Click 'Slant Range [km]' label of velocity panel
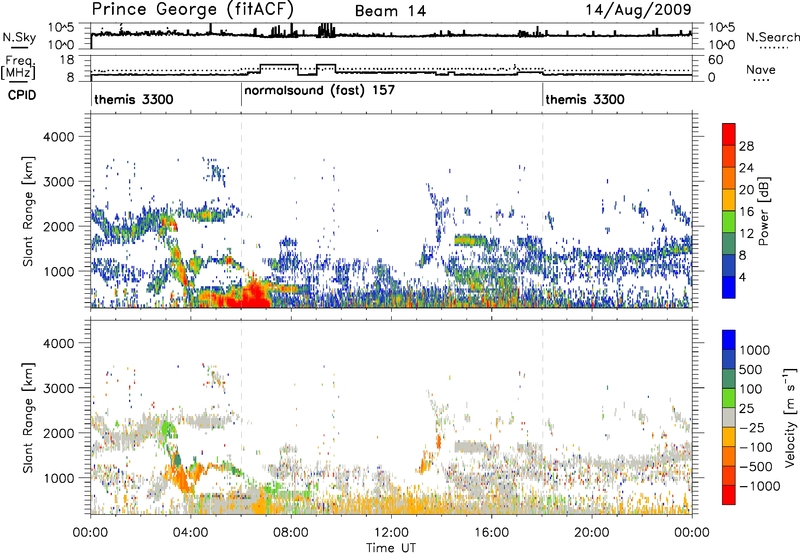 click(x=28, y=418)
